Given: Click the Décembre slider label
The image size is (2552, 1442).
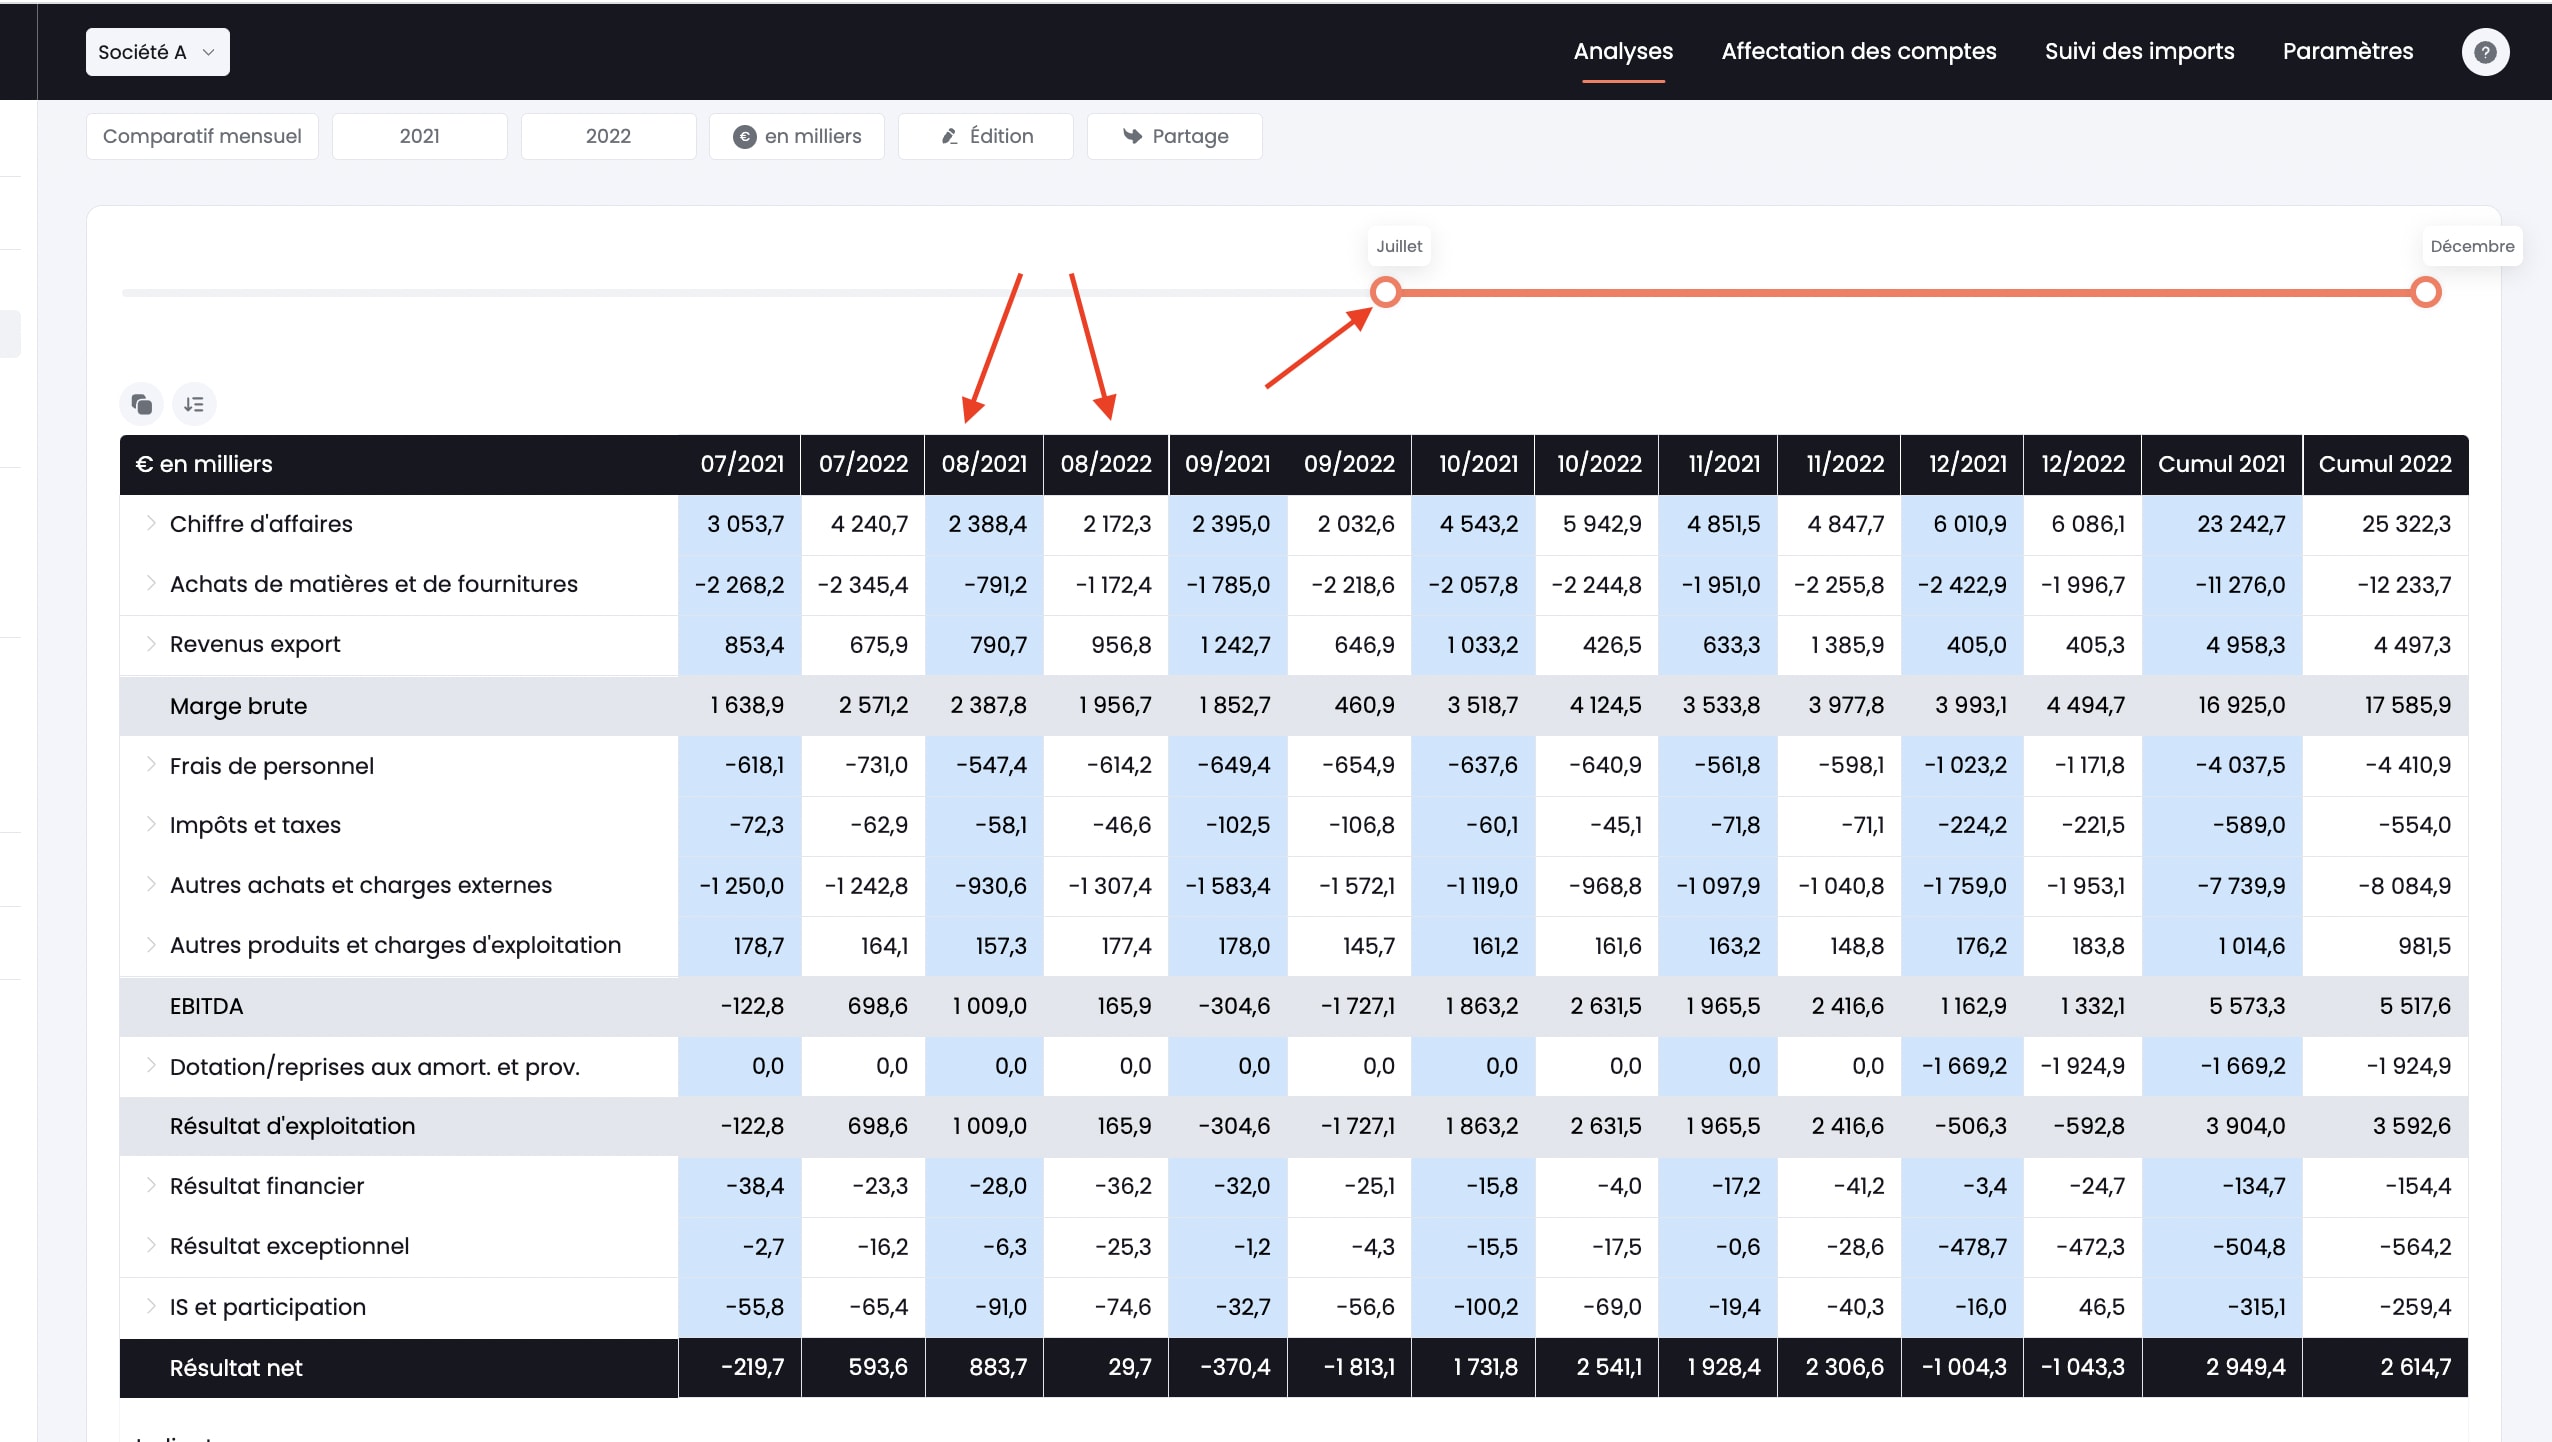Looking at the screenshot, I should click(2472, 246).
